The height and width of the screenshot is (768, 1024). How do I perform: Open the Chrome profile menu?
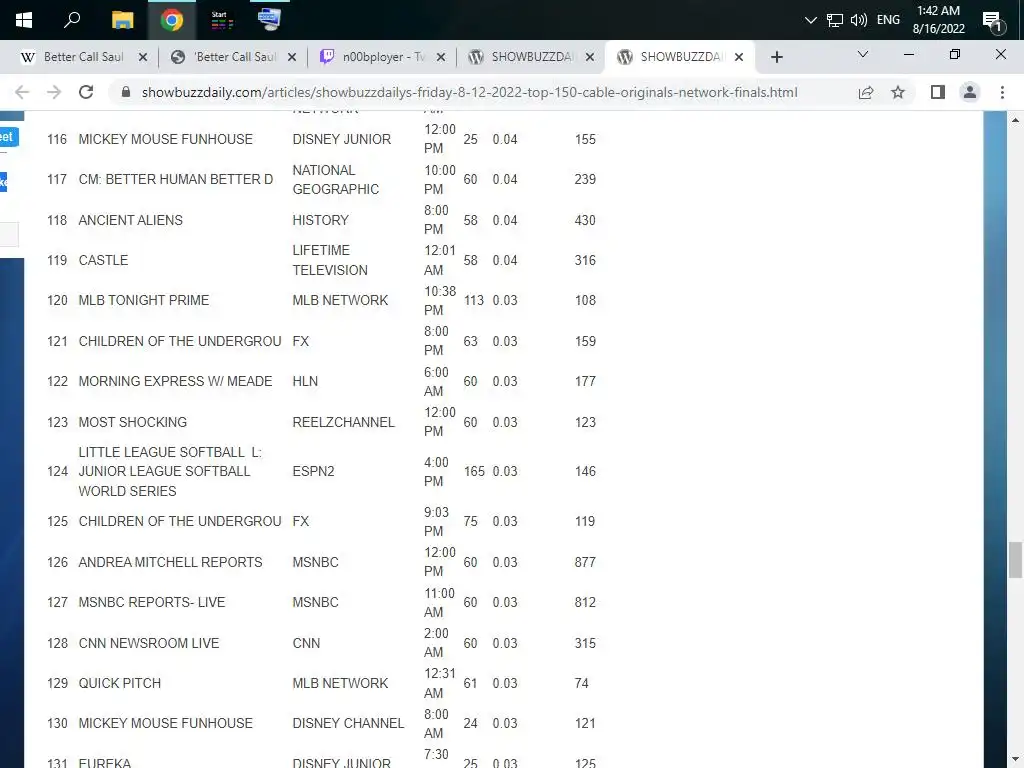pos(970,92)
